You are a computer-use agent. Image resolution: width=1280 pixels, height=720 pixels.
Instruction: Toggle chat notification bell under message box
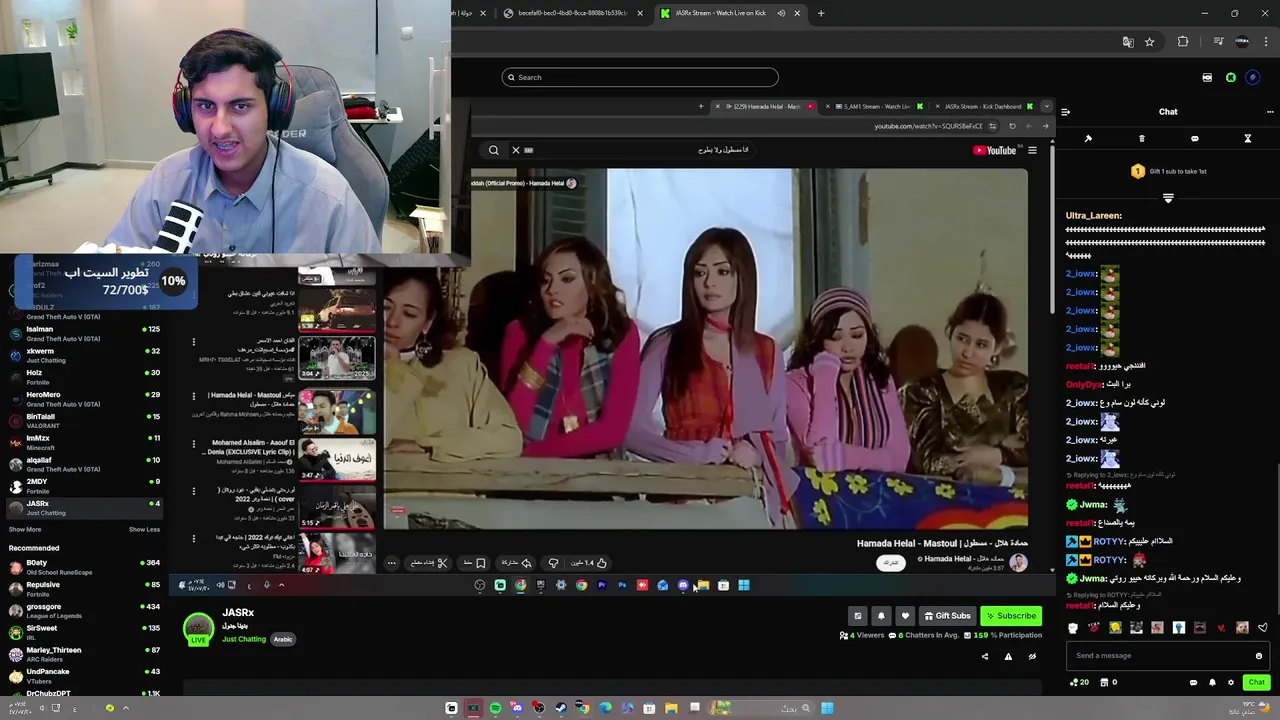pyautogui.click(x=1212, y=682)
